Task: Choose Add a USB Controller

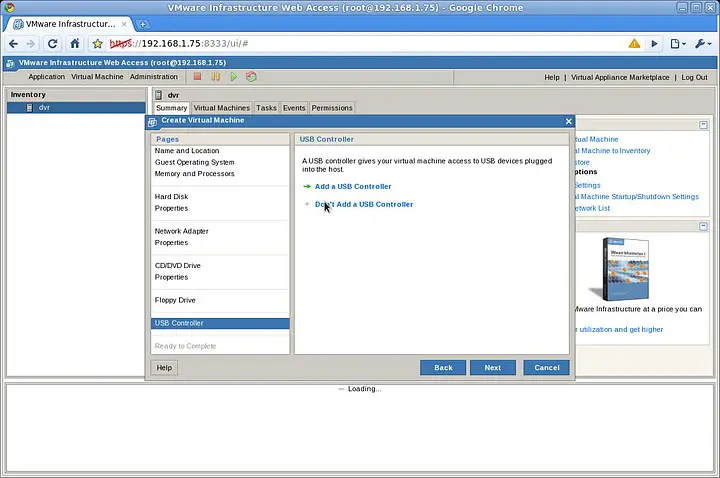Action: [x=353, y=186]
